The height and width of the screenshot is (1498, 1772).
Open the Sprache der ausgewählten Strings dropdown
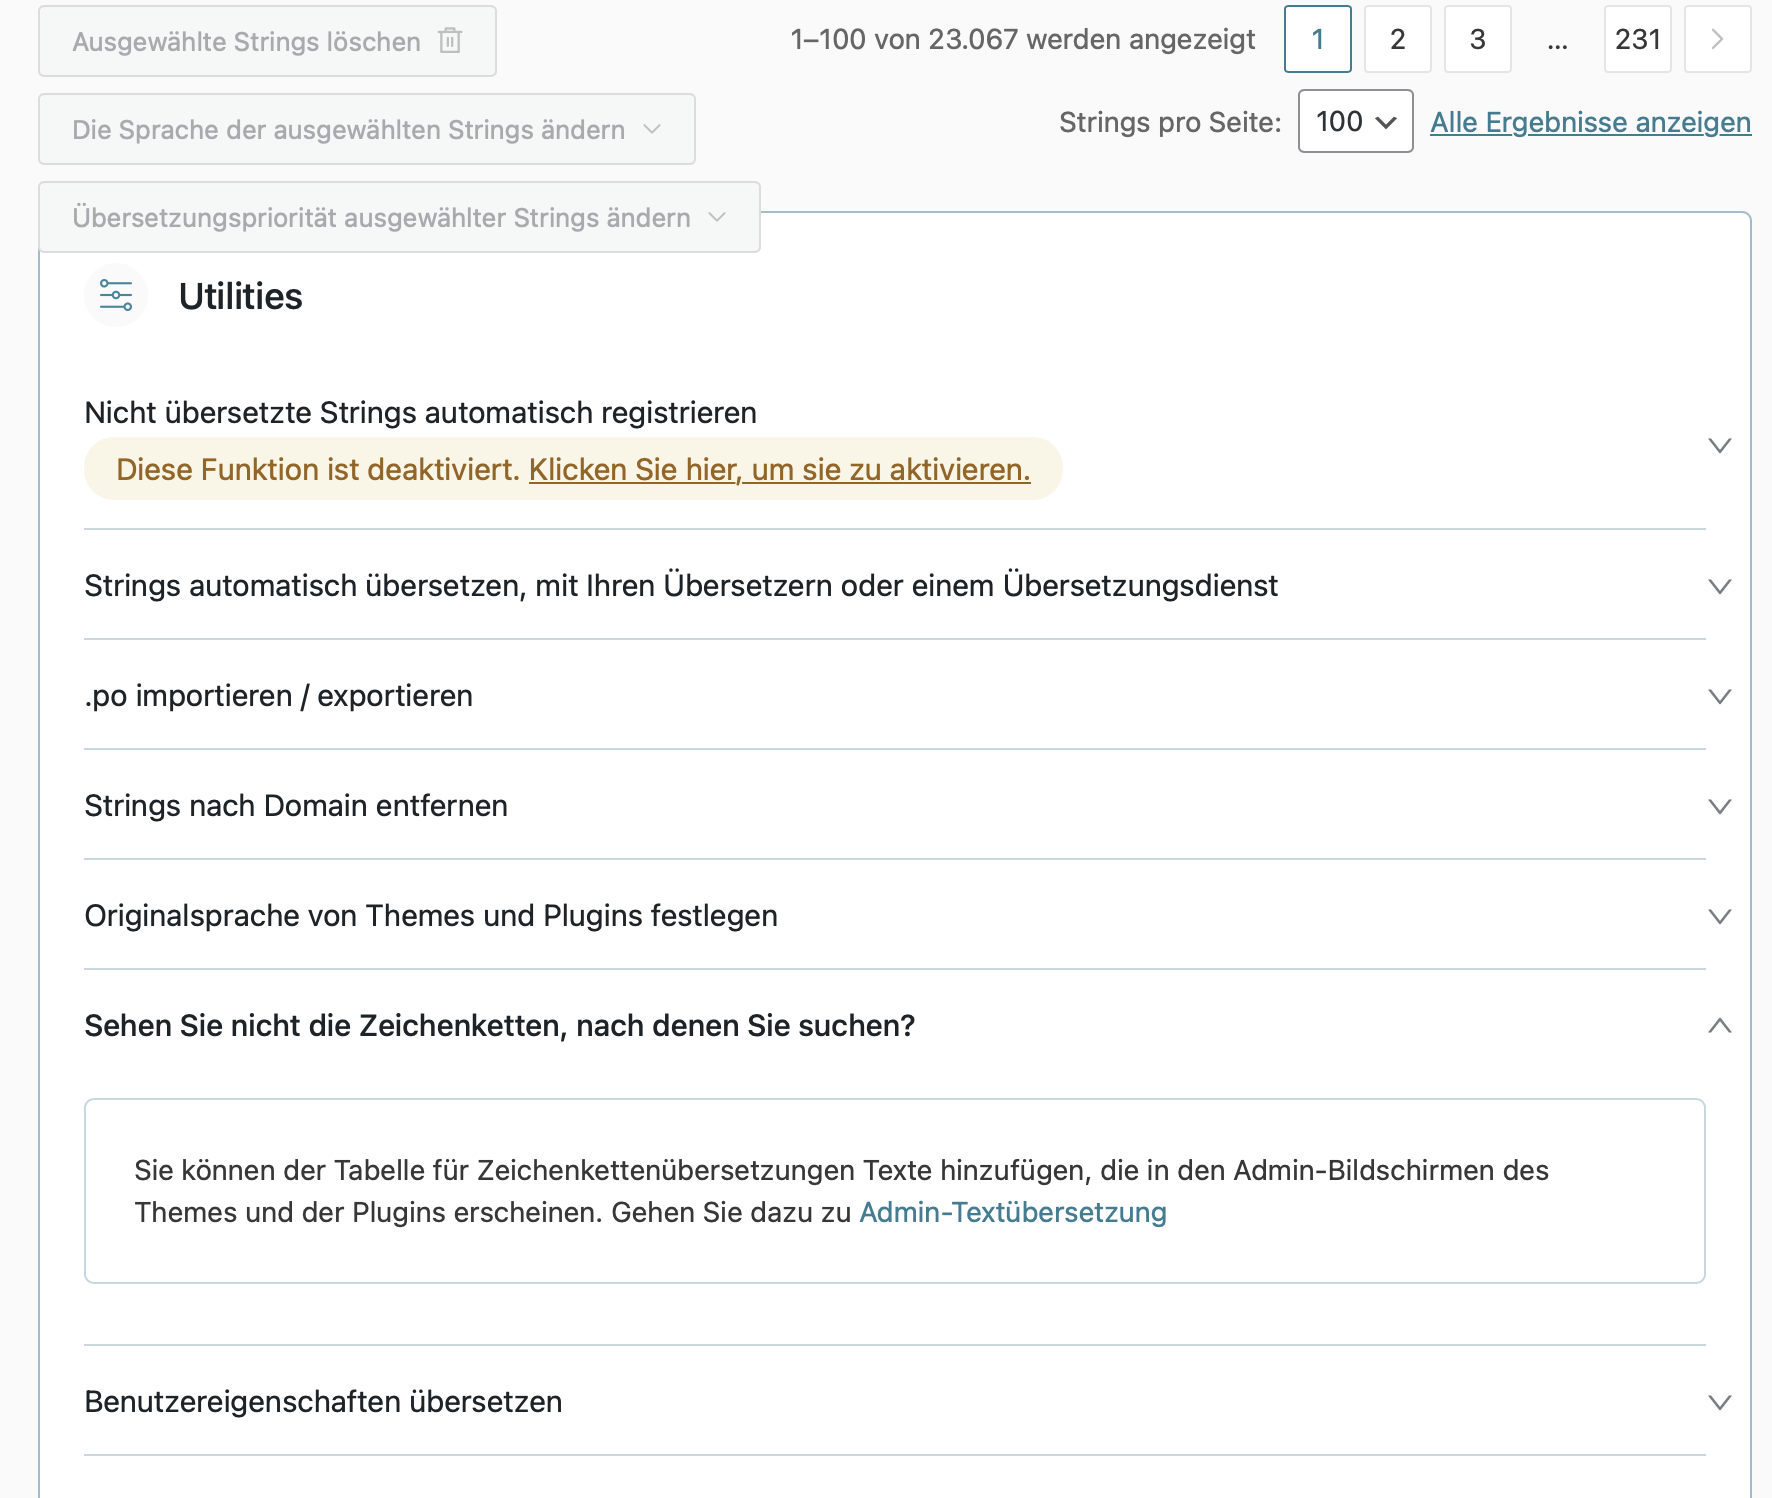tap(367, 129)
